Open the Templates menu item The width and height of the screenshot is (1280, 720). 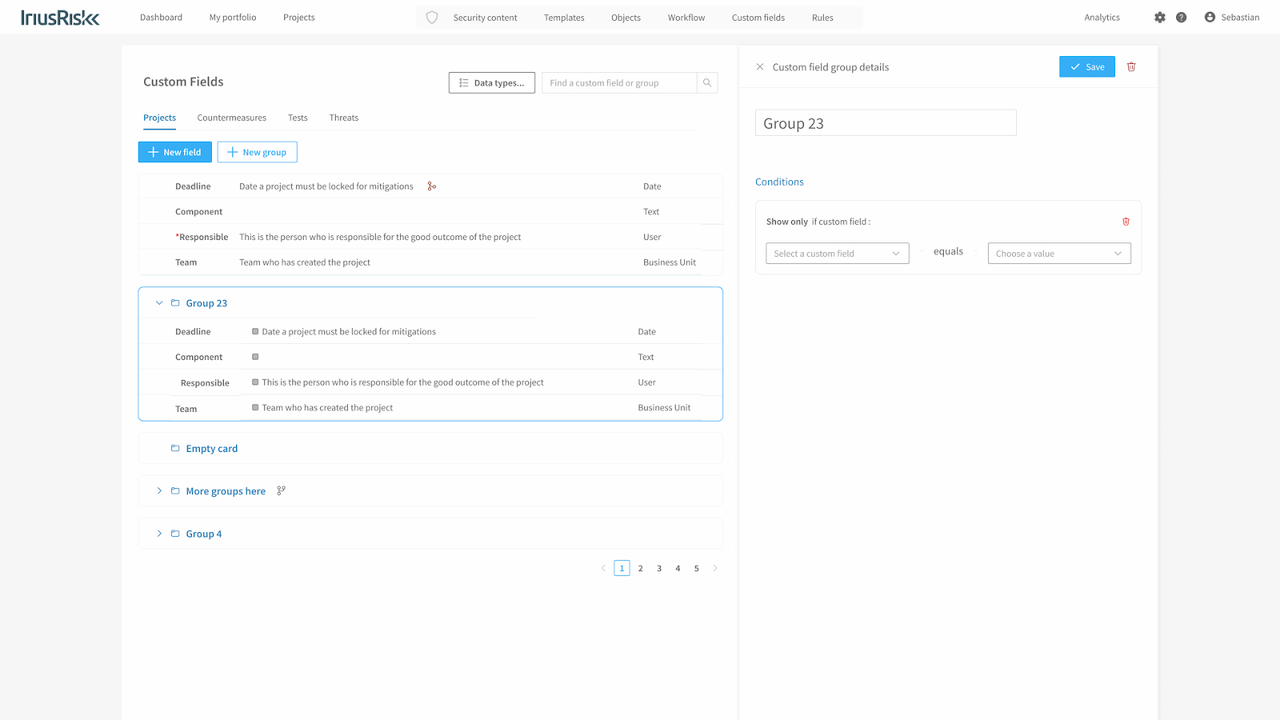pyautogui.click(x=564, y=17)
